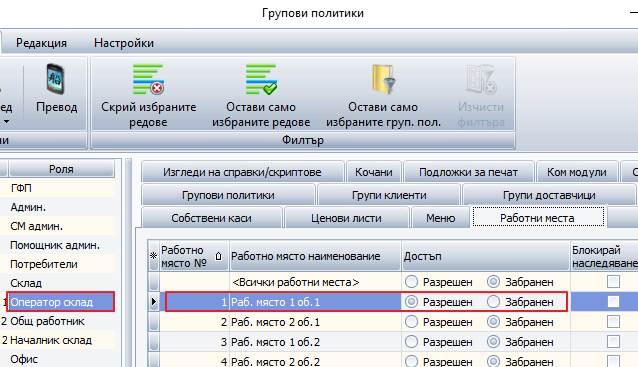The height and width of the screenshot is (367, 638).
Task: Click Блокирай наследяване column header
Action: tap(604, 256)
